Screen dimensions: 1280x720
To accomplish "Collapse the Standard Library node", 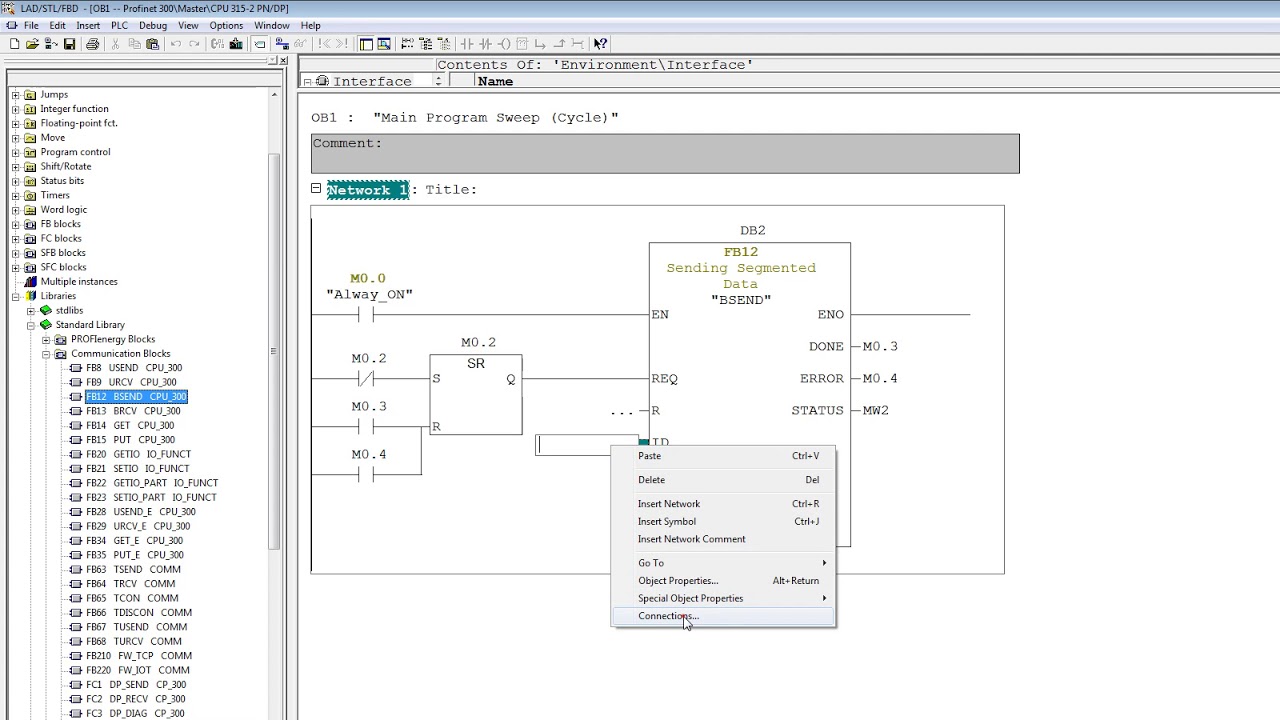I will (30, 326).
